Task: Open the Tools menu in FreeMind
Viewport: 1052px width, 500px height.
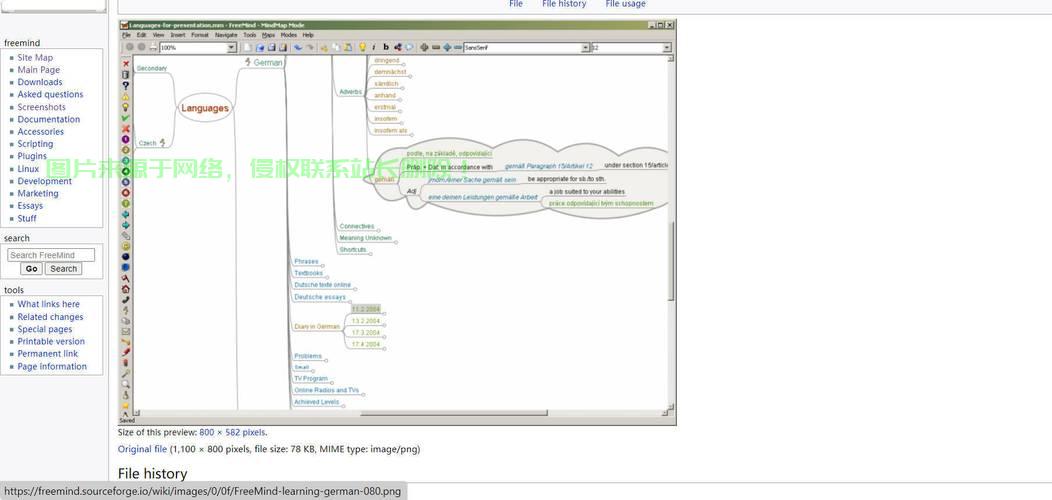Action: (250, 35)
